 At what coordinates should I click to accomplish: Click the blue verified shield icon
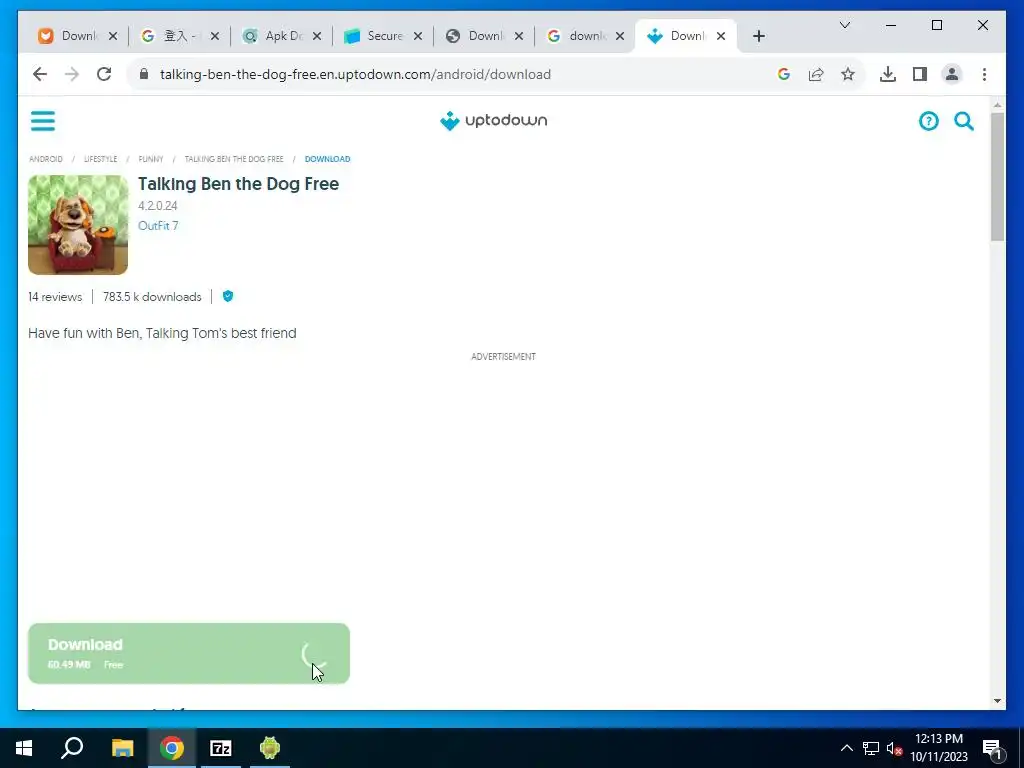coord(228,296)
